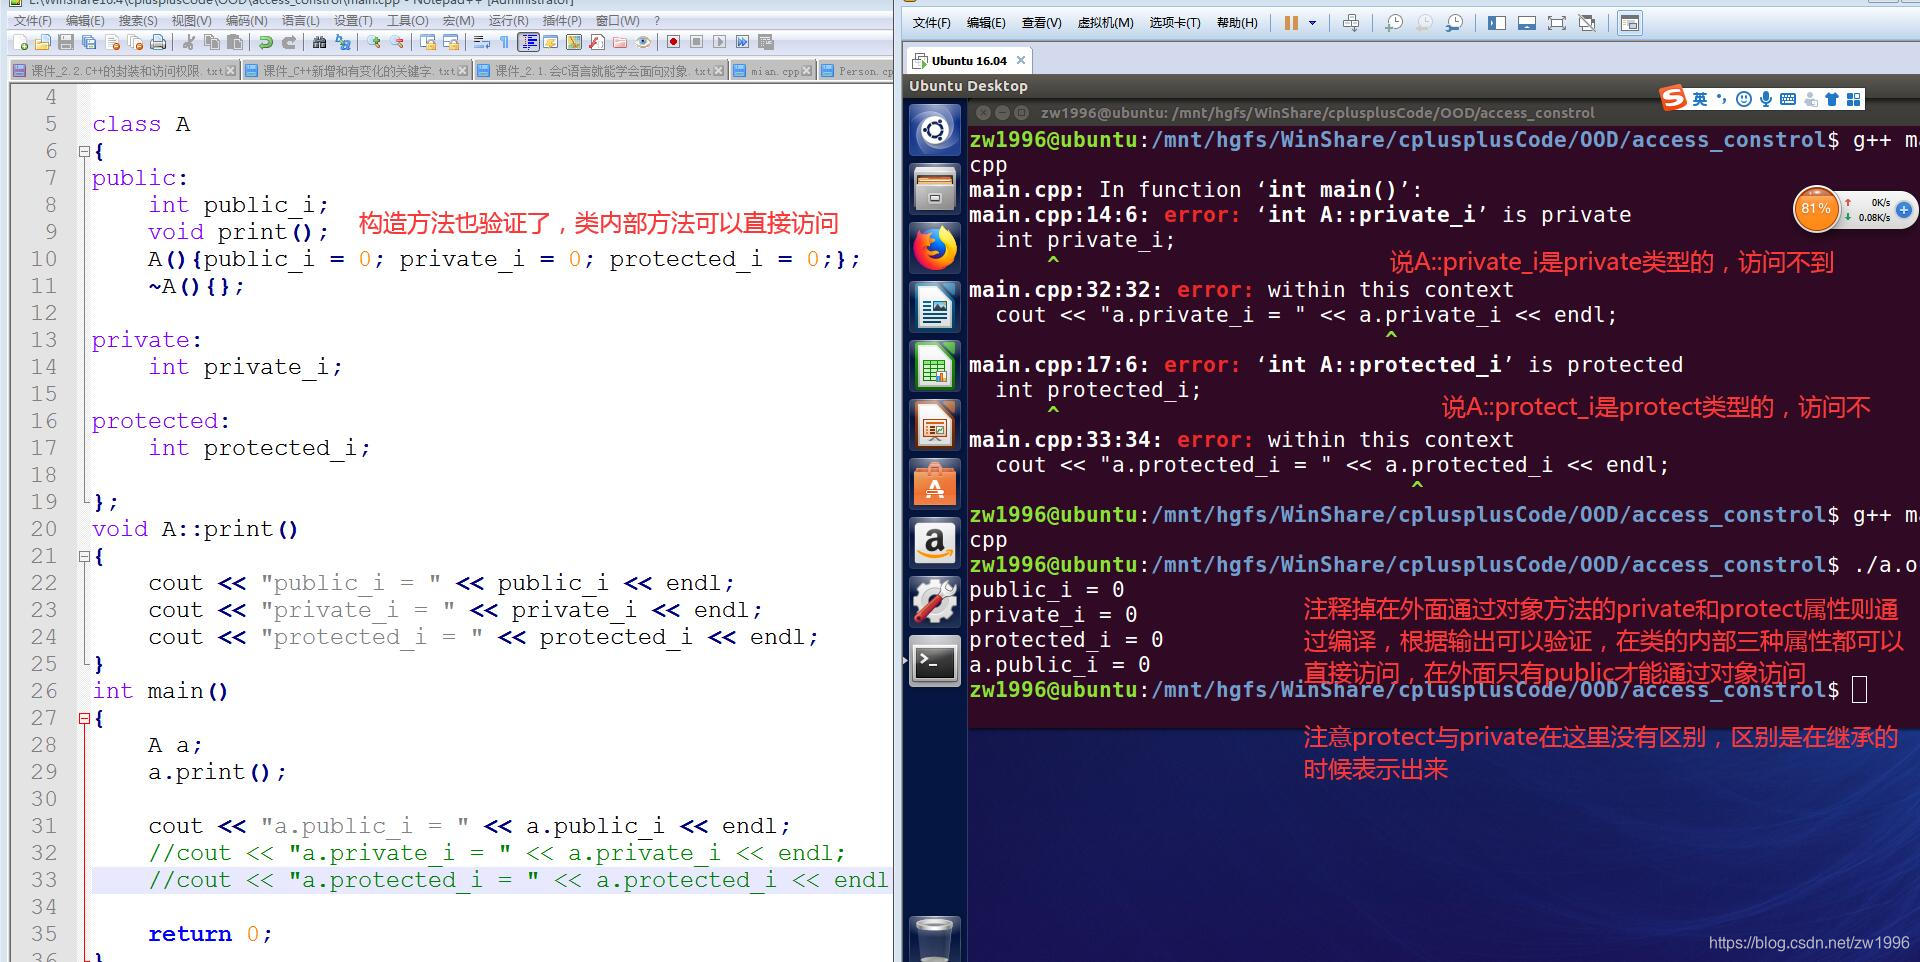
Task: Open VMware snapshot manager icon
Action: [1454, 23]
